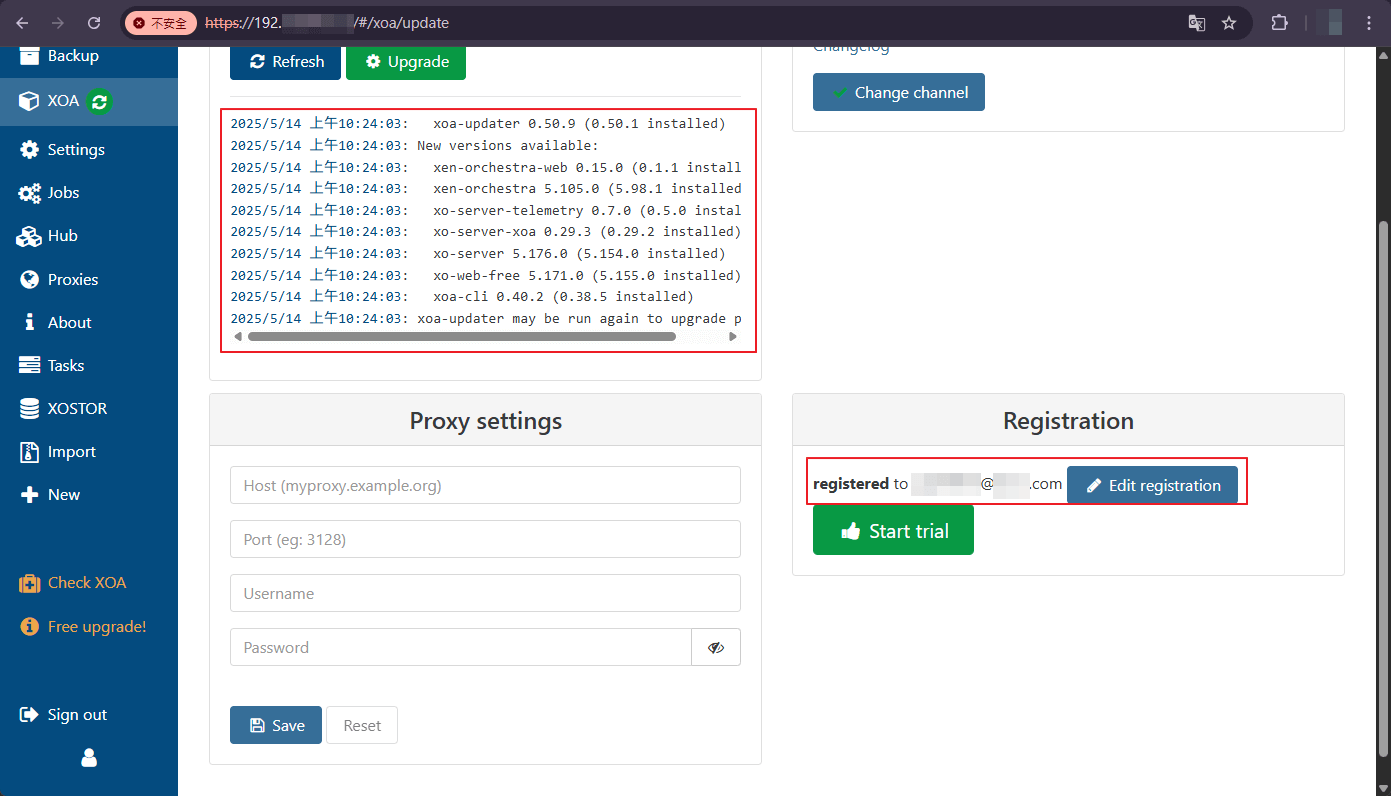Screen dimensions: 1391x796
Task: Click the Start trial button
Action: coord(893,530)
